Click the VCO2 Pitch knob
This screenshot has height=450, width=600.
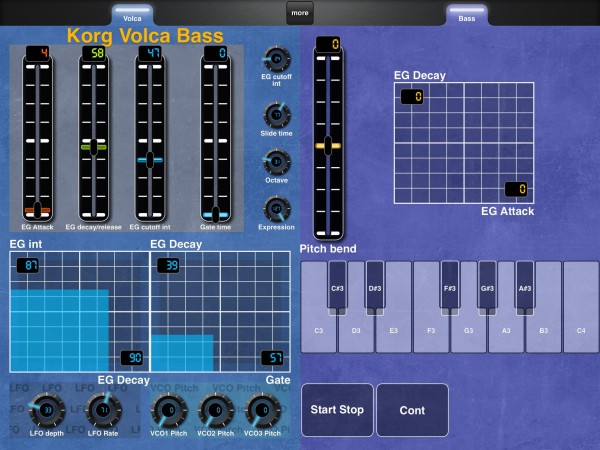pyautogui.click(x=216, y=410)
